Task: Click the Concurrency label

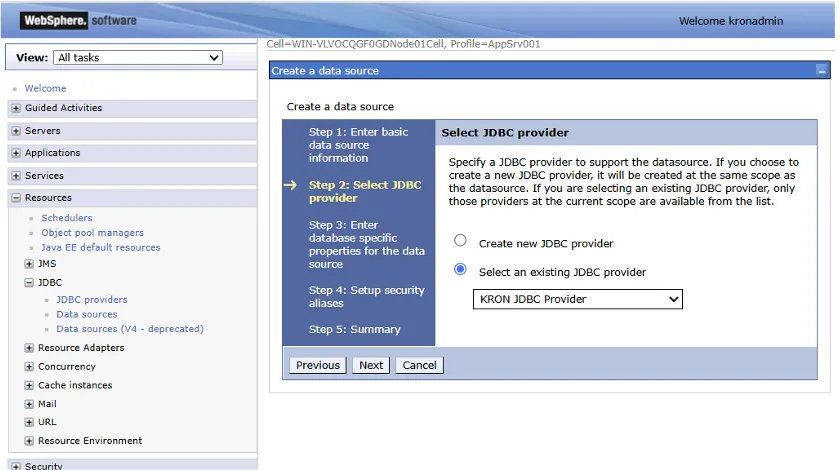Action: (x=66, y=367)
